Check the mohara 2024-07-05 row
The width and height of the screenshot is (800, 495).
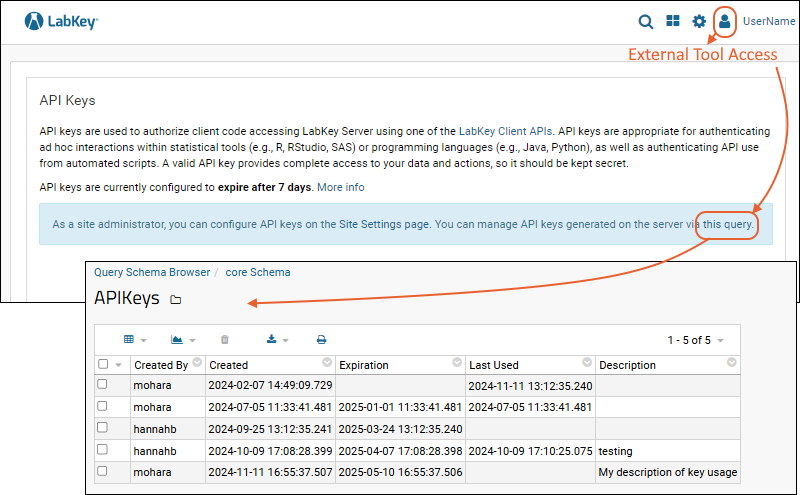pos(102,406)
